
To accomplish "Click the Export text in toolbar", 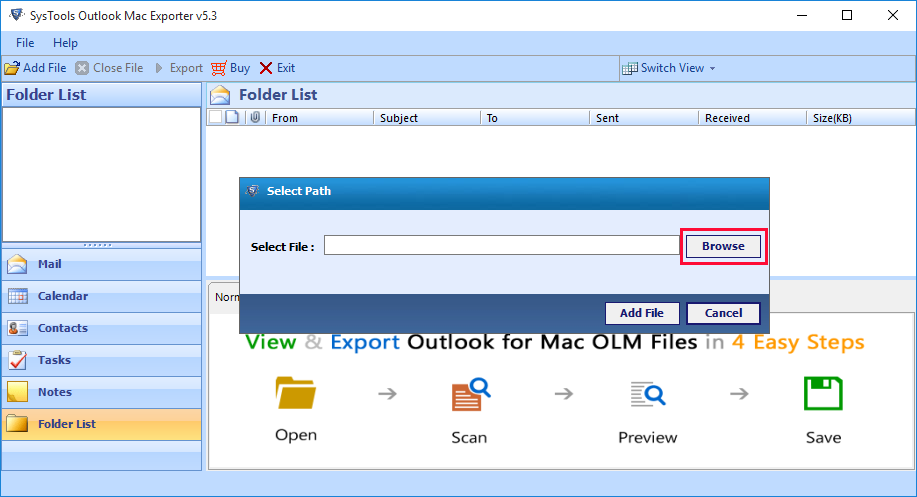I will [186, 68].
